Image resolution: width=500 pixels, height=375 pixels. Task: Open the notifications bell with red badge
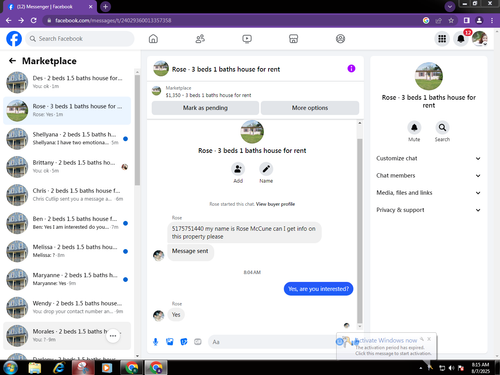tap(461, 39)
